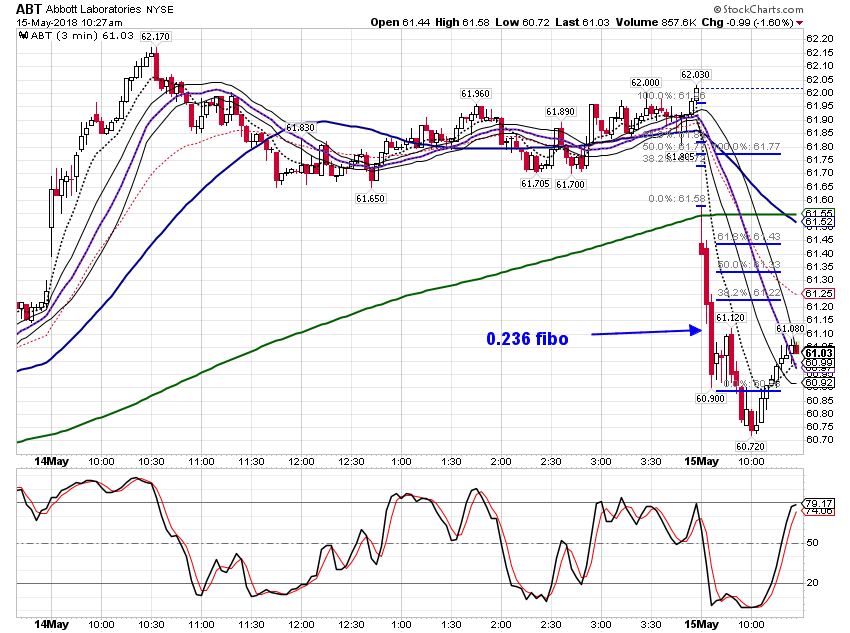Image resolution: width=850 pixels, height=633 pixels.
Task: Click the 60.900 low callout
Action: click(x=710, y=399)
